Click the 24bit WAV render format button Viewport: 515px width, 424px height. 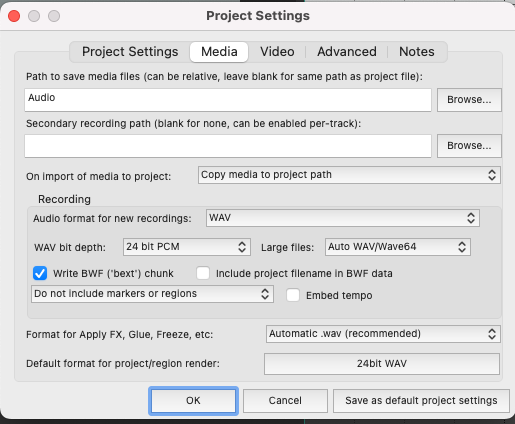click(382, 364)
